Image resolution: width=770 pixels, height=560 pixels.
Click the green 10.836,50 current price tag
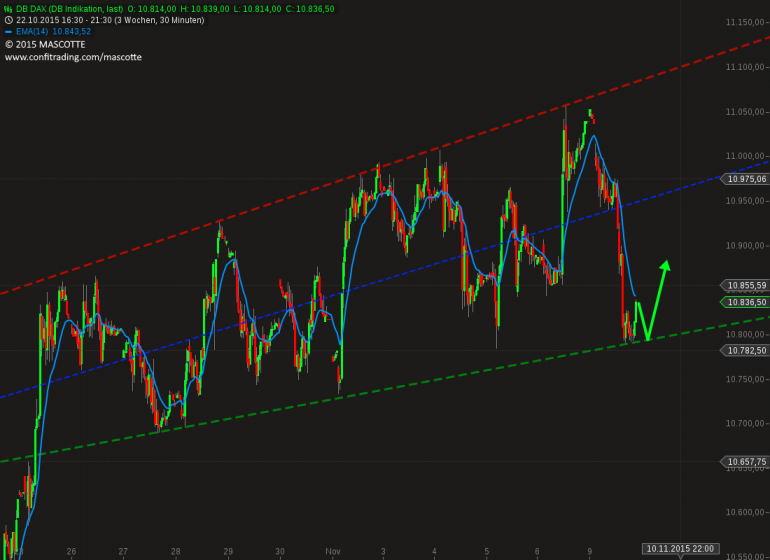[744, 302]
